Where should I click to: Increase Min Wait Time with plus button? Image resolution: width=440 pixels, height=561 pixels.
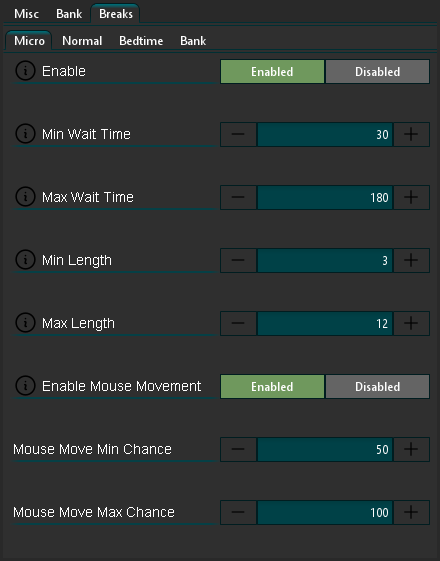[x=411, y=135]
